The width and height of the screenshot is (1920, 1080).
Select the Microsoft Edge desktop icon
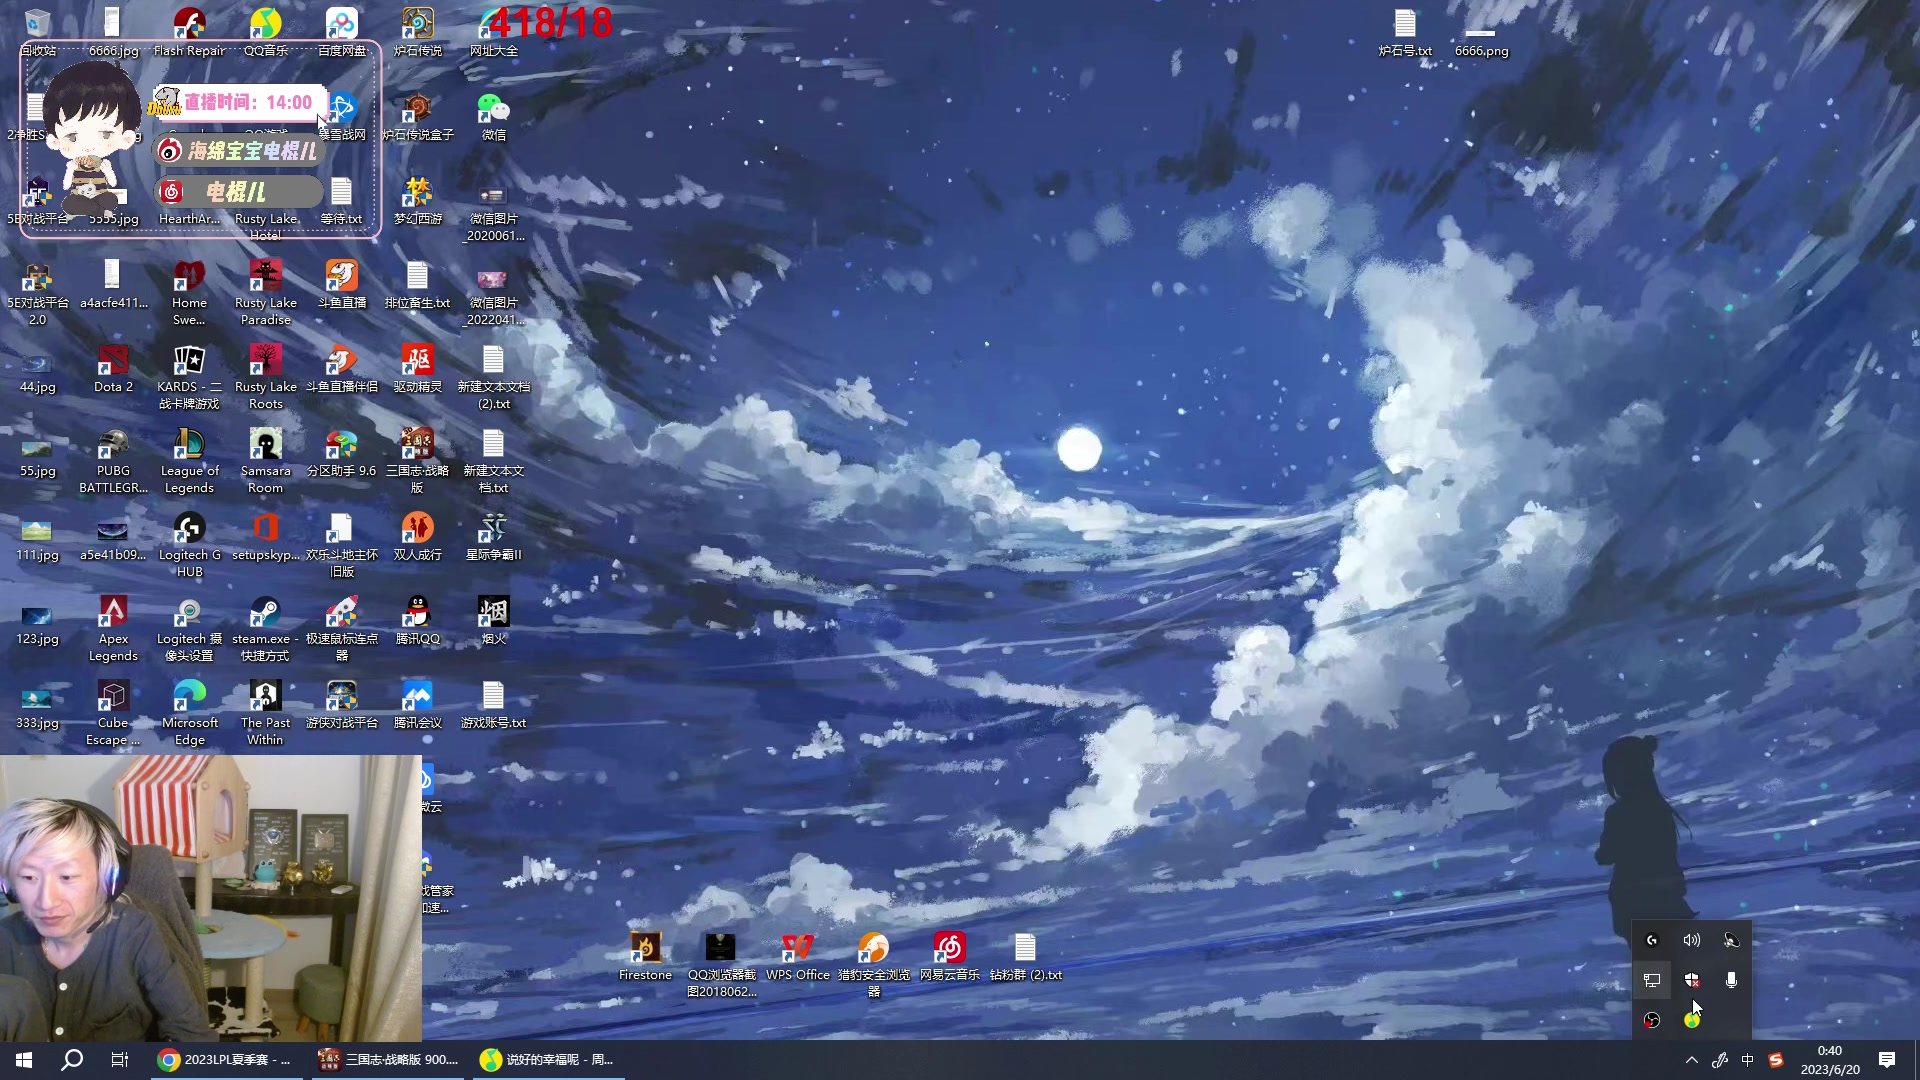(x=189, y=713)
